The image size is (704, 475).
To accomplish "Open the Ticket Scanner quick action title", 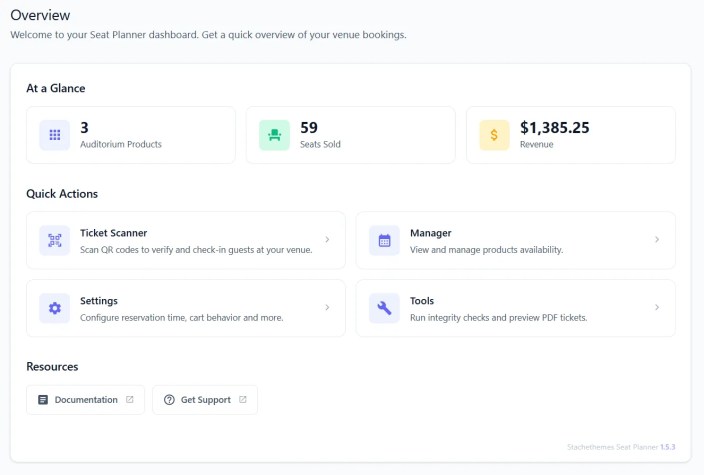I will [113, 233].
